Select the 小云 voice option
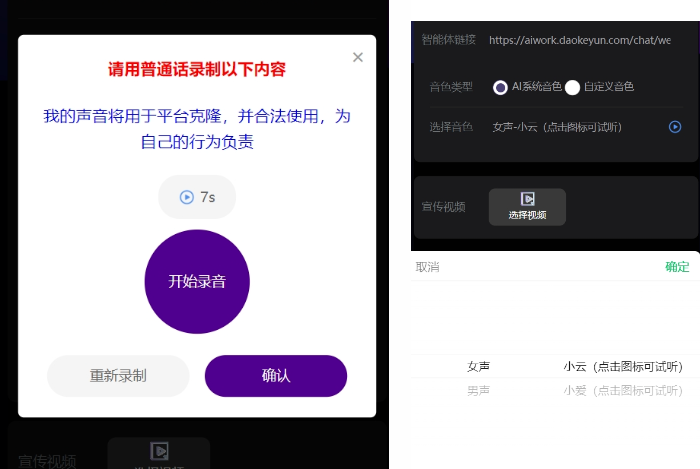 [x=622, y=367]
